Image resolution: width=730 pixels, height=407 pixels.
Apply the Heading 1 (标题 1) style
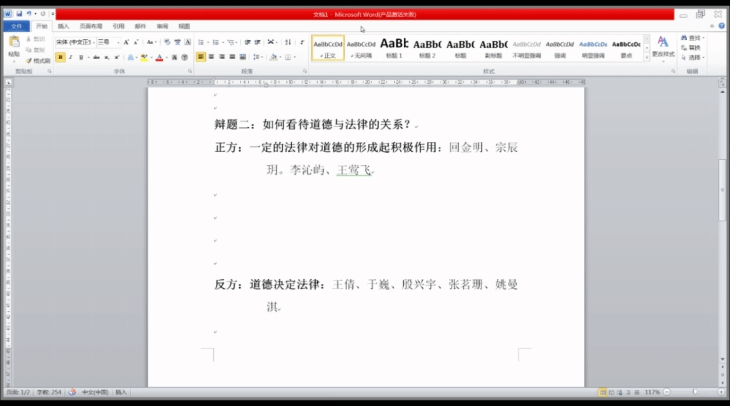point(394,47)
